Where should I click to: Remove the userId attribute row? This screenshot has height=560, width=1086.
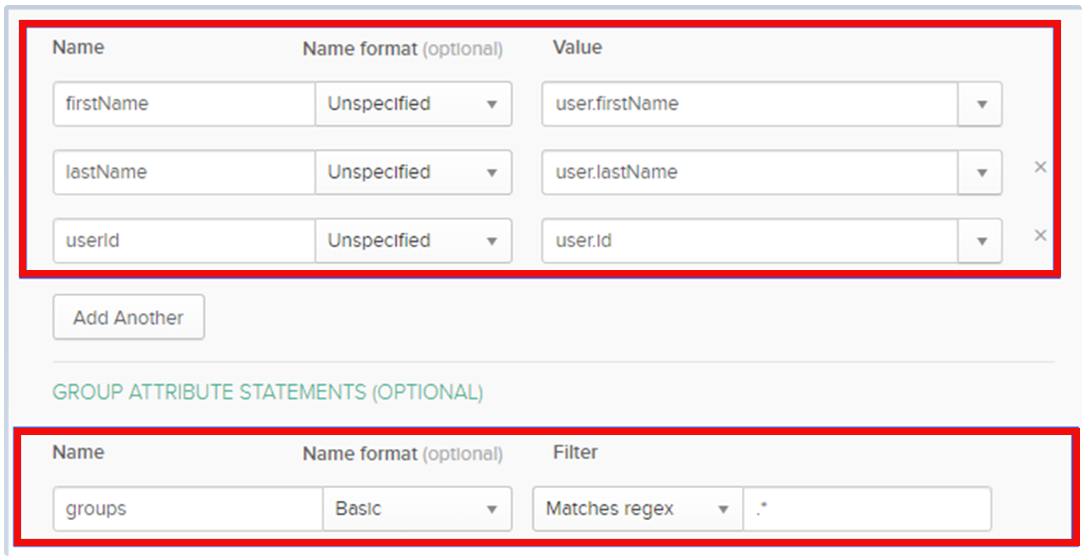pos(1040,235)
